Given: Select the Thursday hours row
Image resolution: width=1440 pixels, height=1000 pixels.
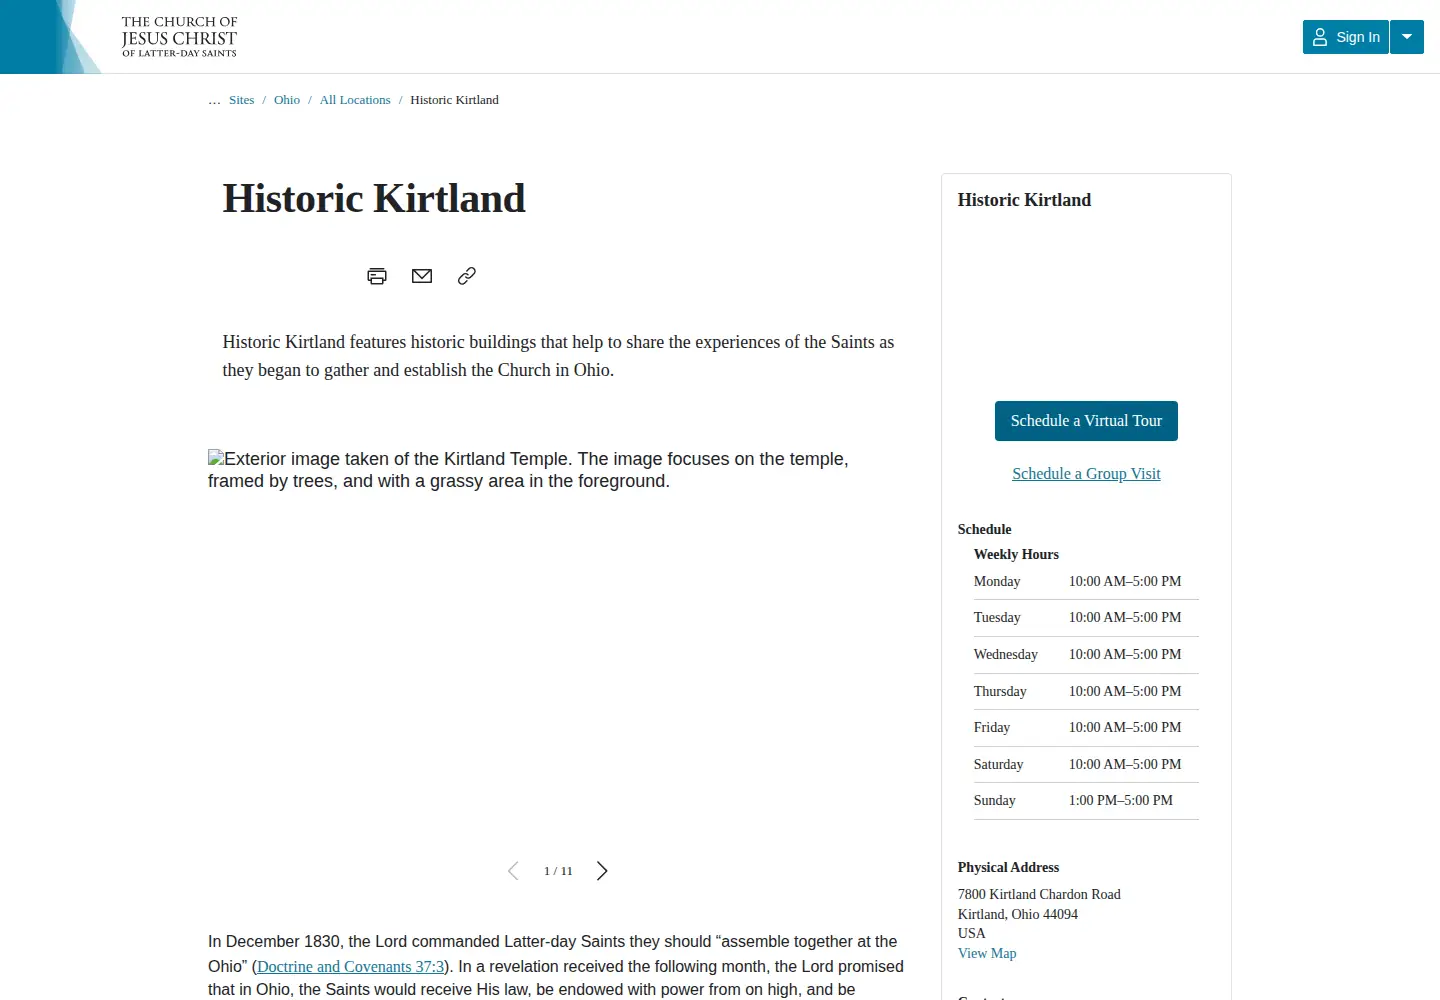Looking at the screenshot, I should tap(1086, 692).
